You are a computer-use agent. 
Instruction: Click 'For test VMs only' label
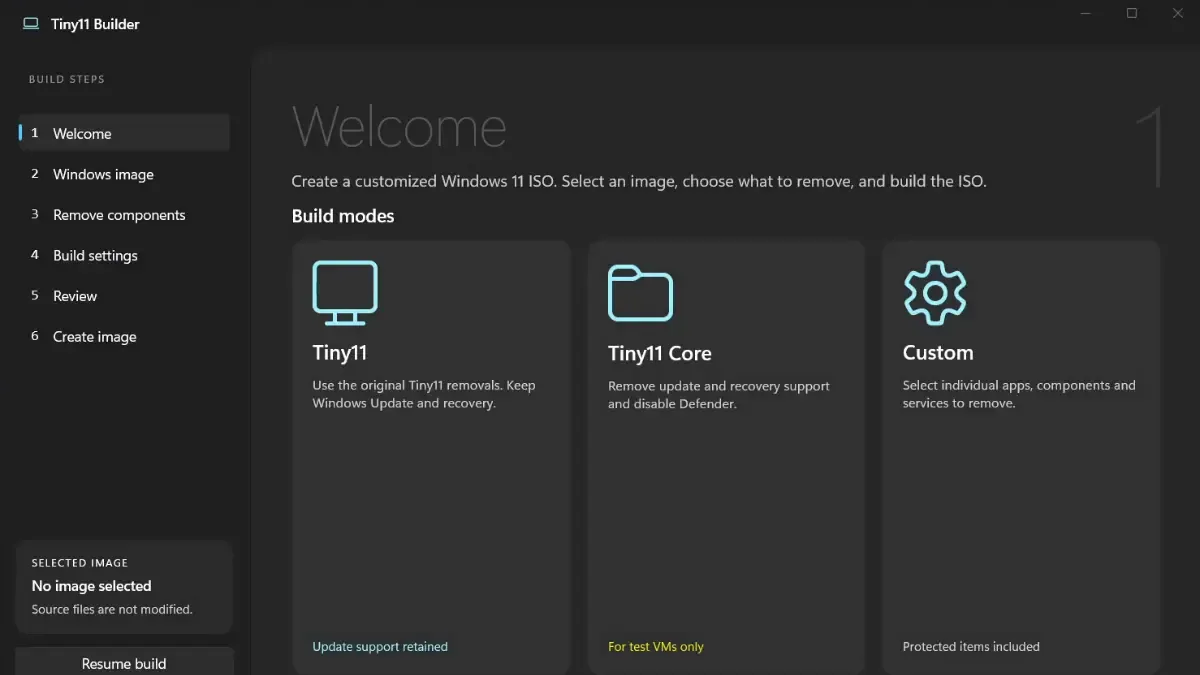656,647
